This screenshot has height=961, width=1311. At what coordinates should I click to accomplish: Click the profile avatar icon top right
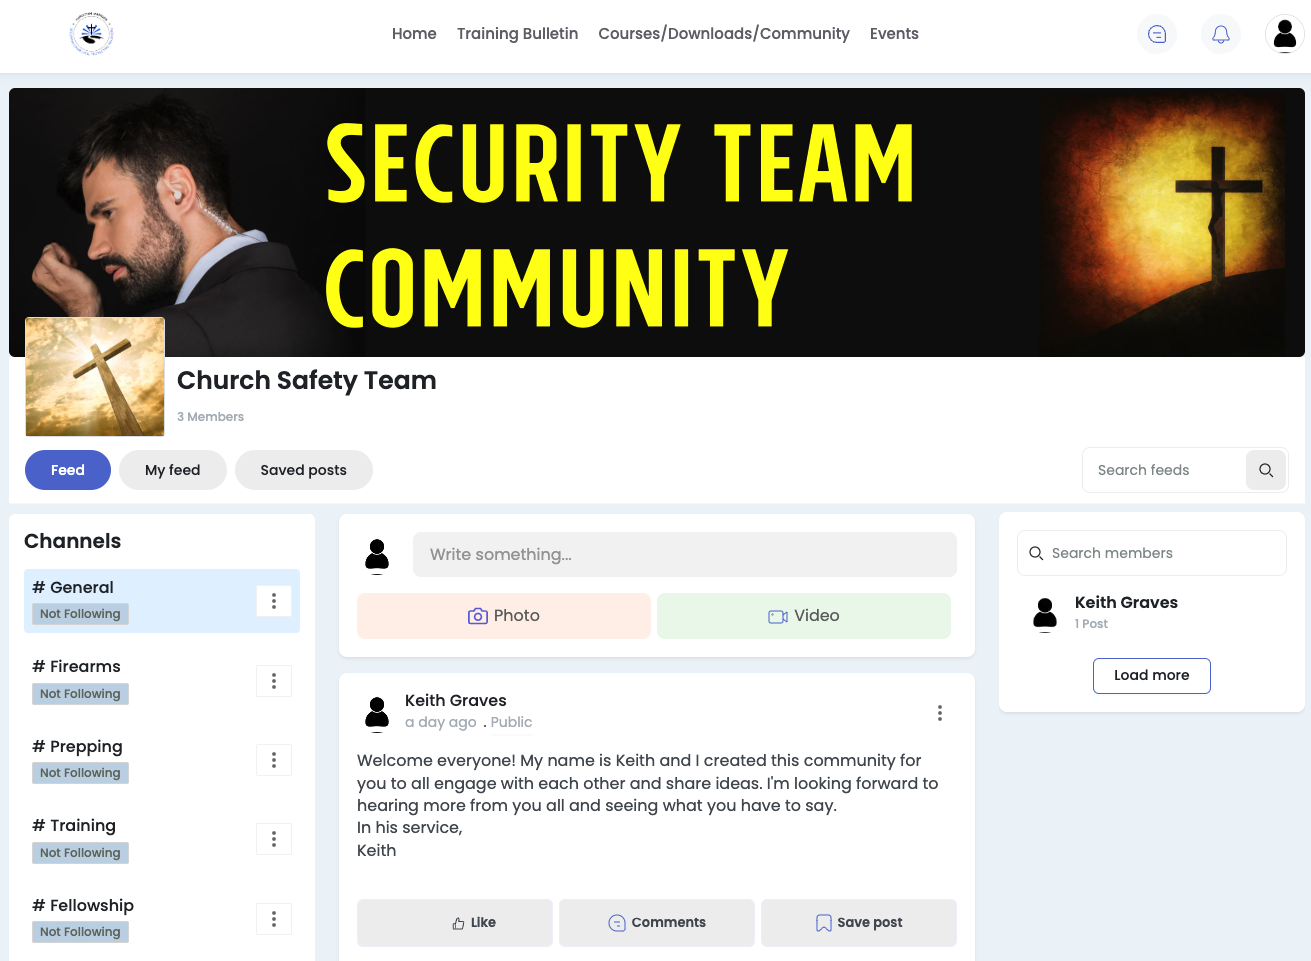coord(1284,33)
